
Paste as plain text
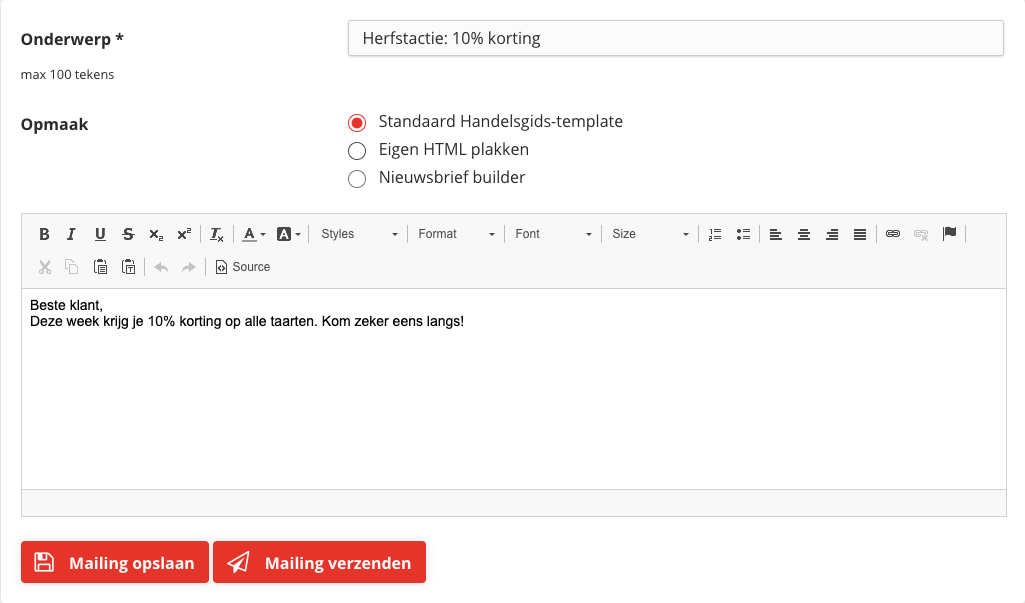(x=128, y=267)
